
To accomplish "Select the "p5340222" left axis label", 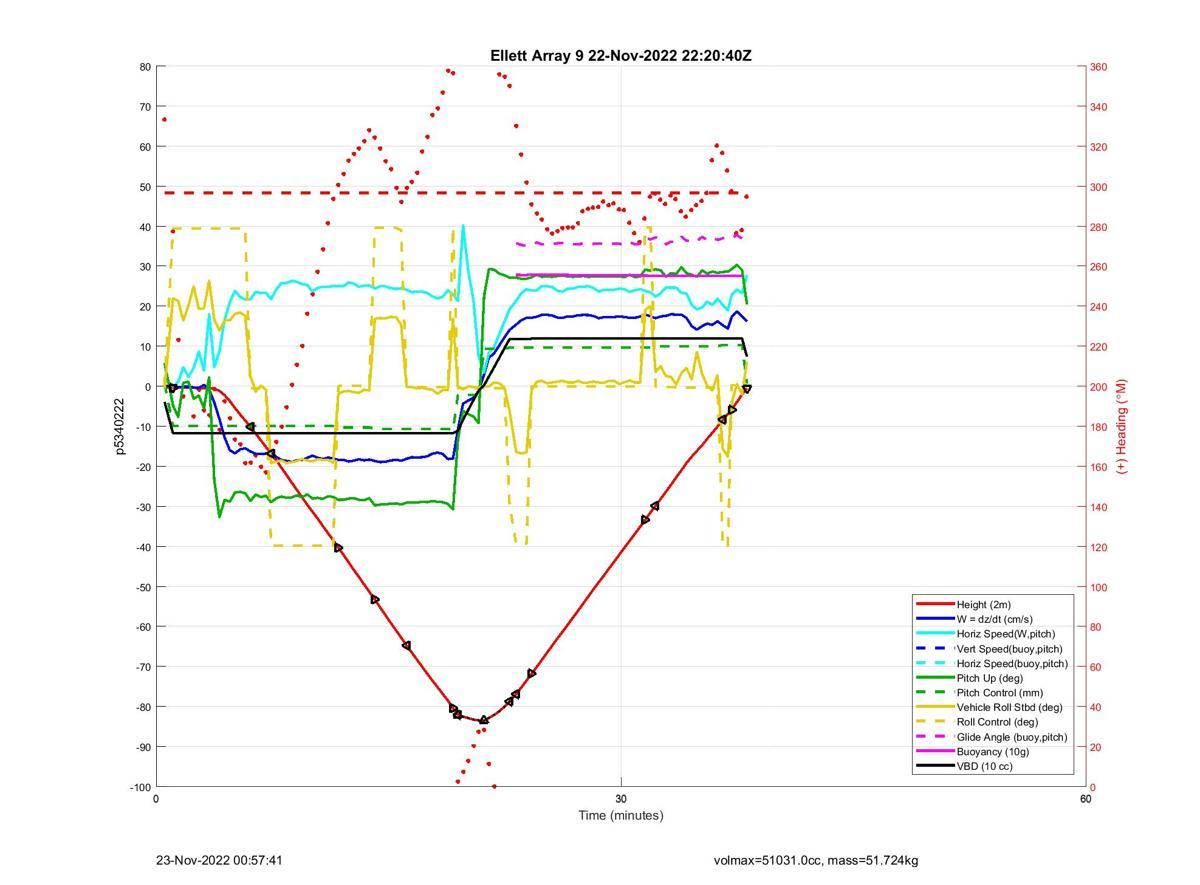I will (x=119, y=427).
